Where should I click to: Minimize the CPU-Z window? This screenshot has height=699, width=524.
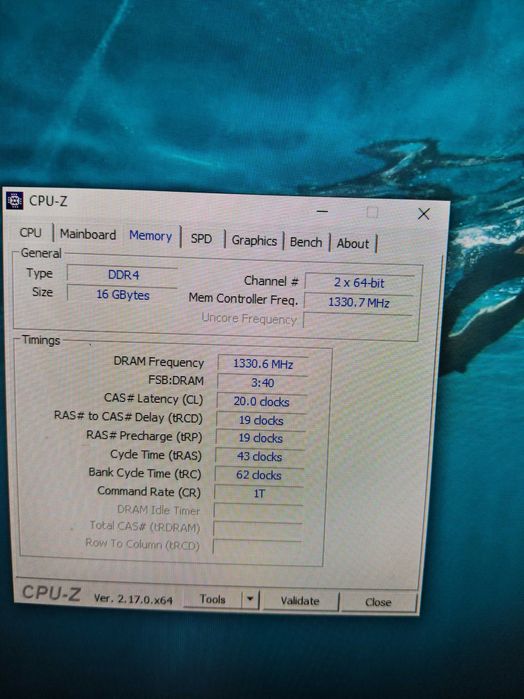[322, 211]
